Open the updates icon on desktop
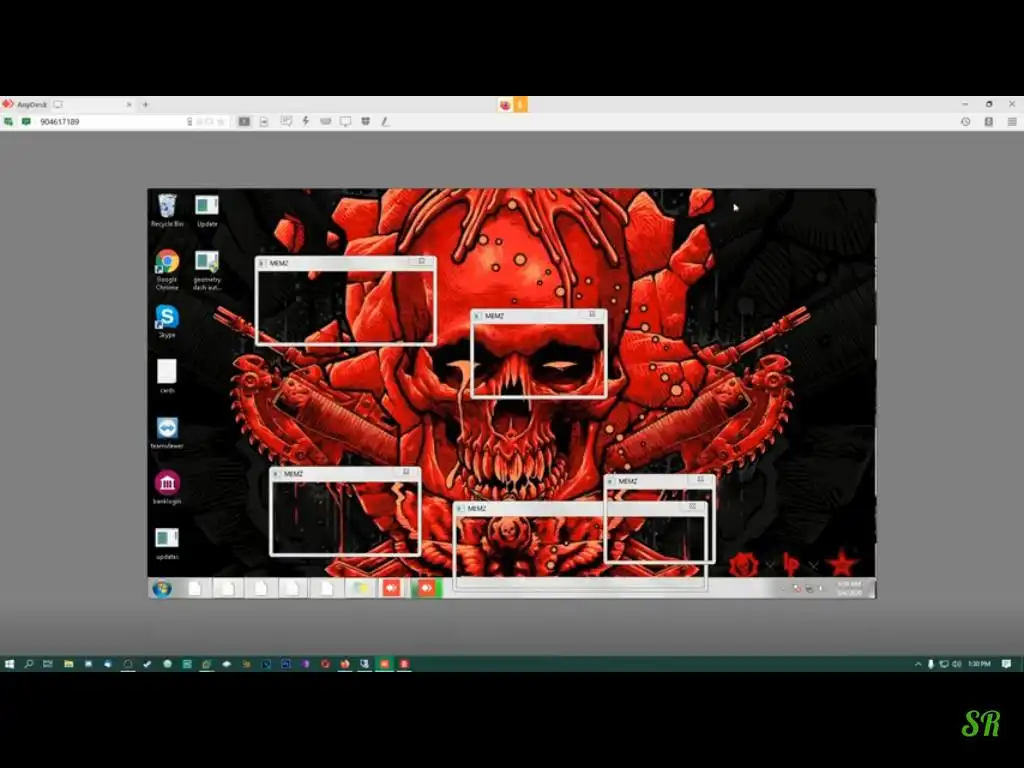The height and width of the screenshot is (768, 1024). pyautogui.click(x=167, y=543)
